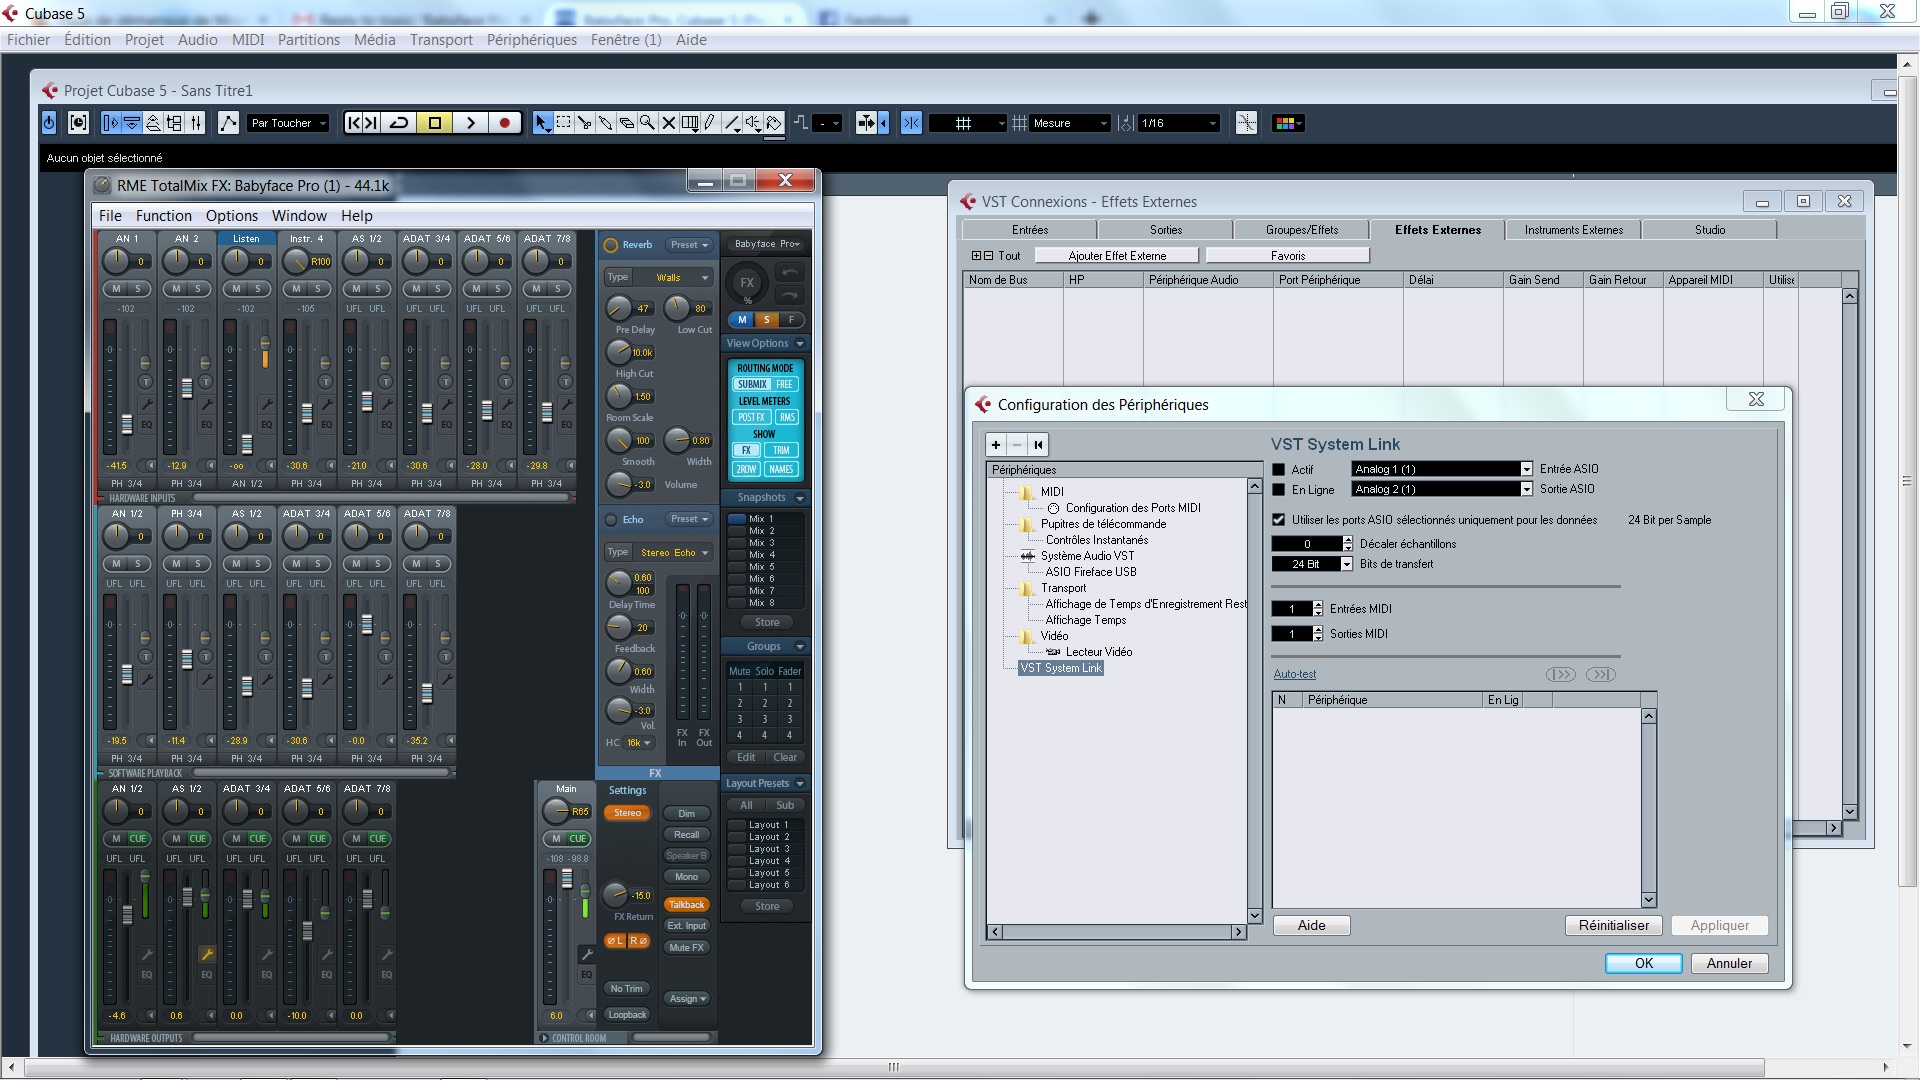Toggle the Echo on/off circle

pos(611,520)
